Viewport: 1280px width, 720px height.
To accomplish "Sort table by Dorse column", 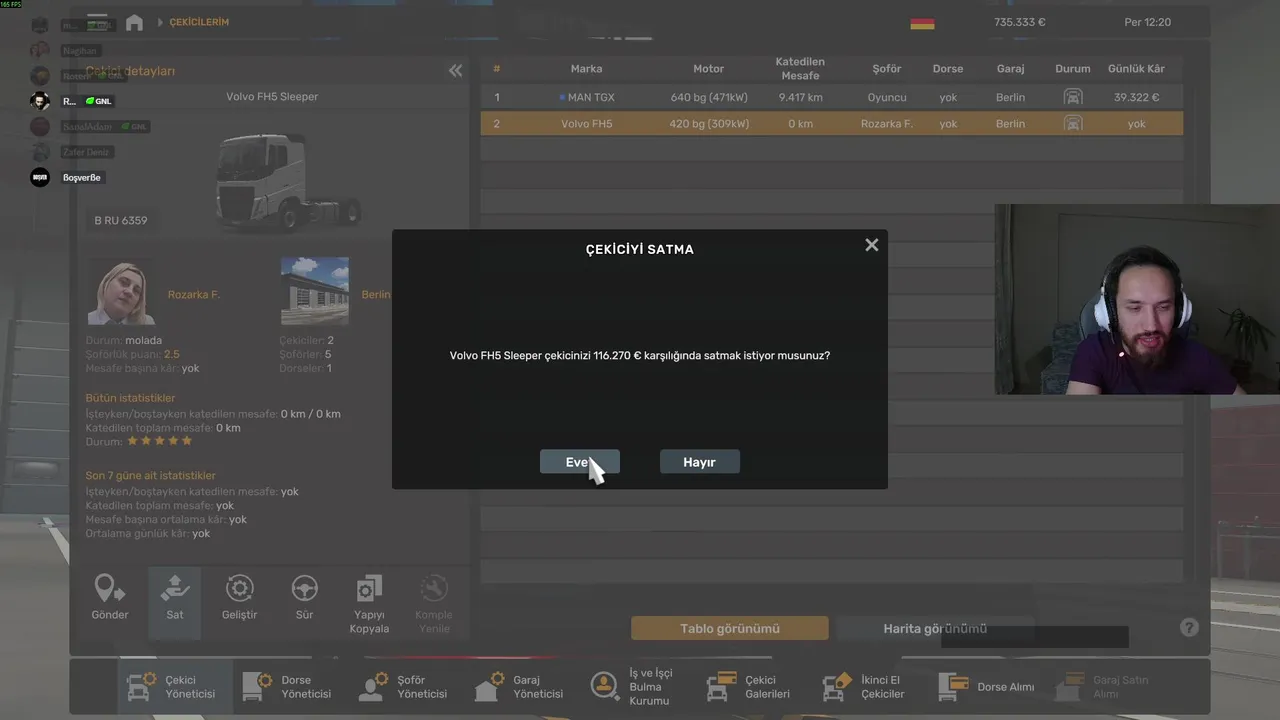I will 948,69.
